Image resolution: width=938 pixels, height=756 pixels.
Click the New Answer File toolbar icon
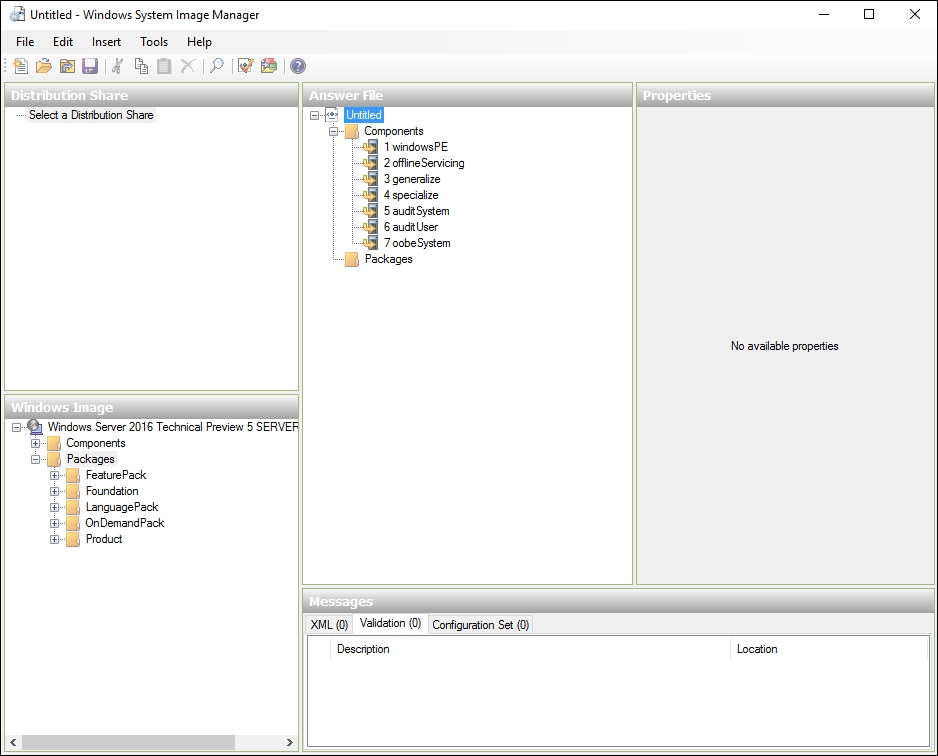point(20,66)
